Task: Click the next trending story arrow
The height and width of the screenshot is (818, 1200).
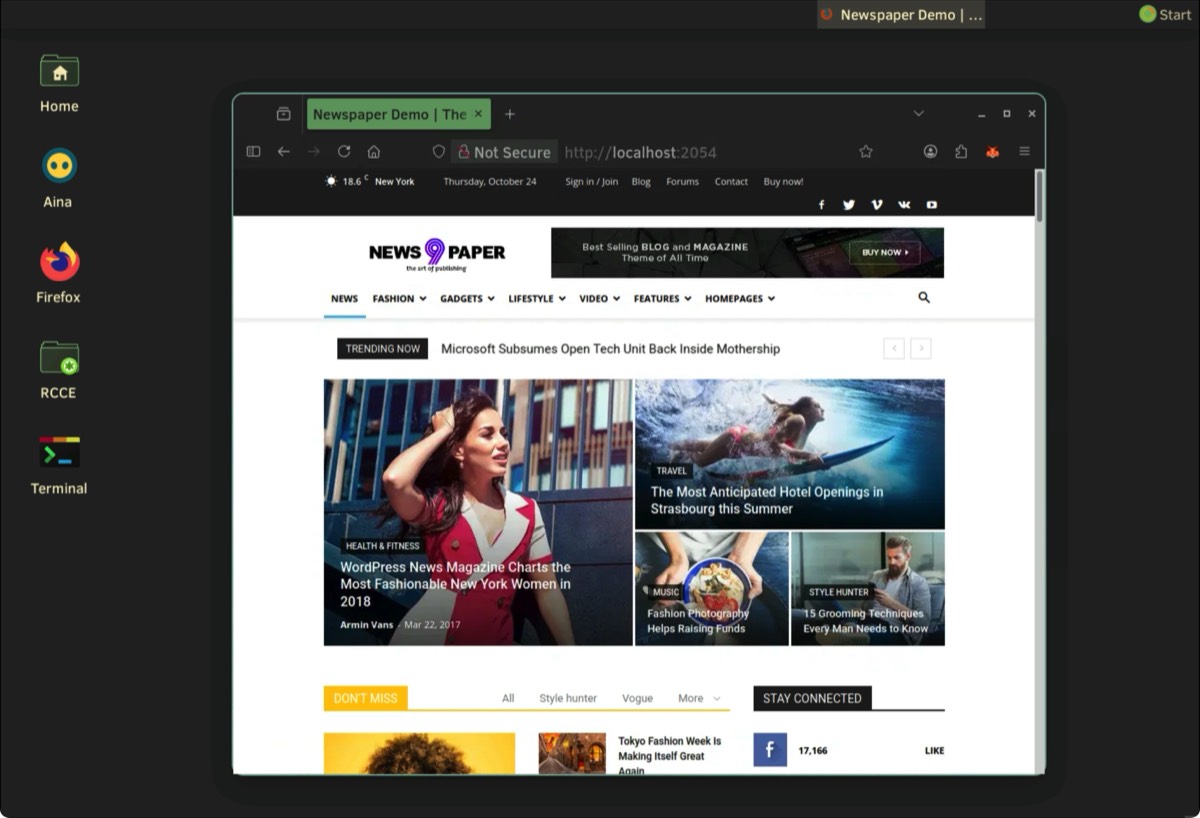Action: tap(921, 349)
